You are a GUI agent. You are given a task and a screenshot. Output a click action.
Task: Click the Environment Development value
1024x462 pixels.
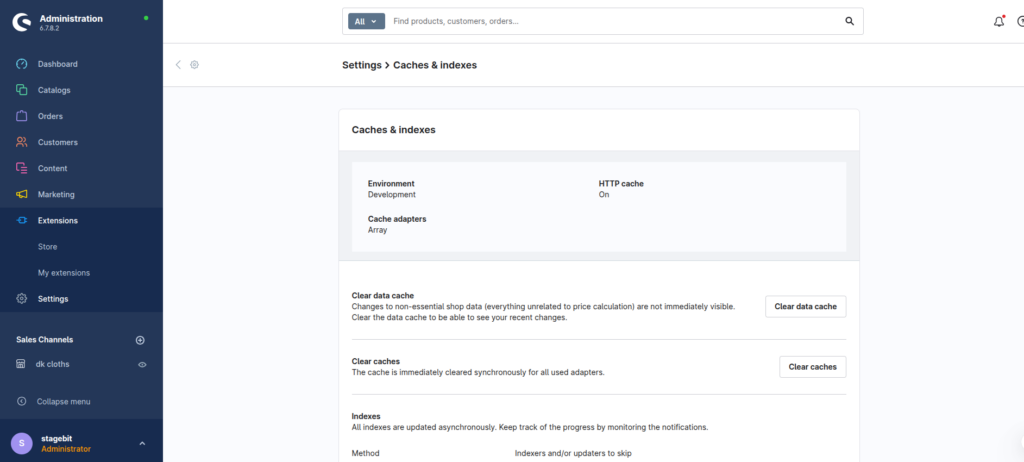(392, 195)
